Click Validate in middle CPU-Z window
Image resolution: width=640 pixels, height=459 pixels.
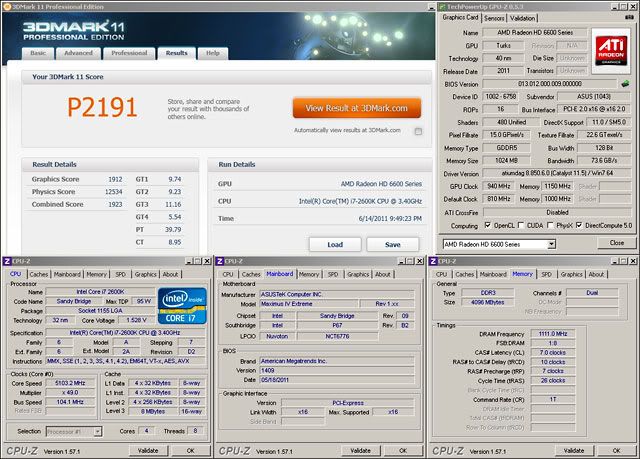[x=360, y=450]
